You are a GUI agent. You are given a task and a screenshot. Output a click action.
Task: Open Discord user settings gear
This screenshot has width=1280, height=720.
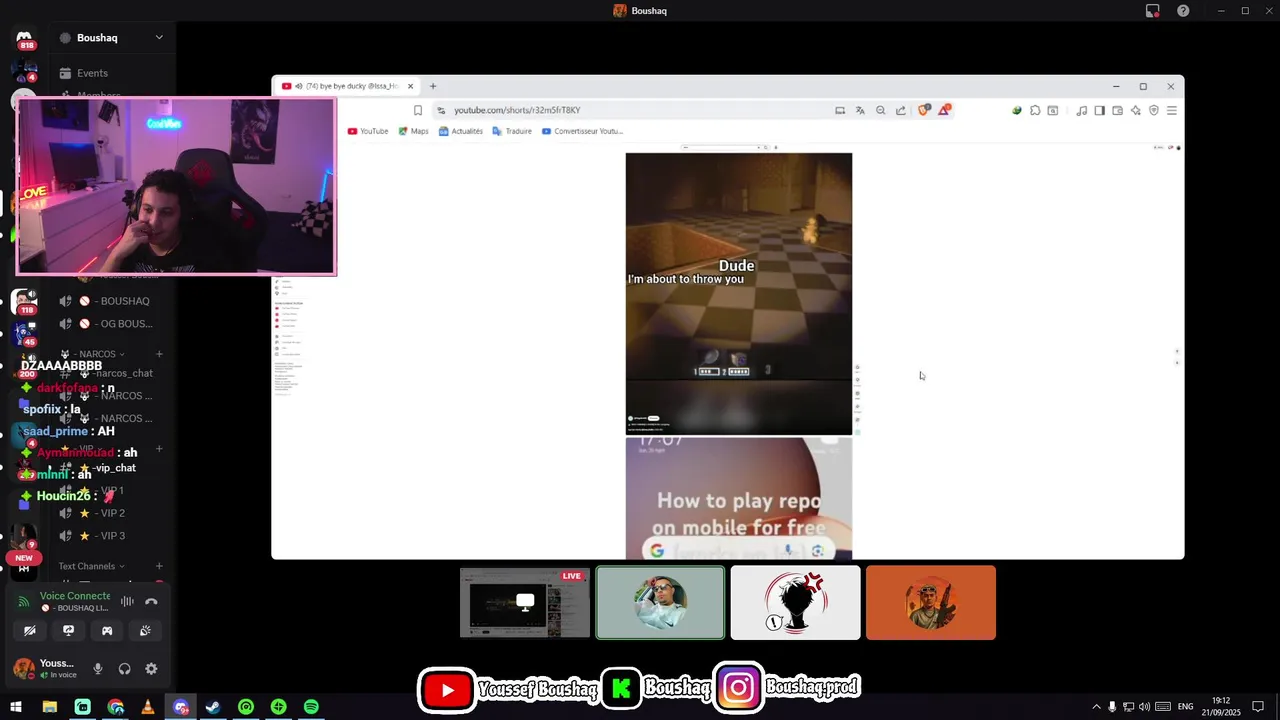(x=151, y=669)
